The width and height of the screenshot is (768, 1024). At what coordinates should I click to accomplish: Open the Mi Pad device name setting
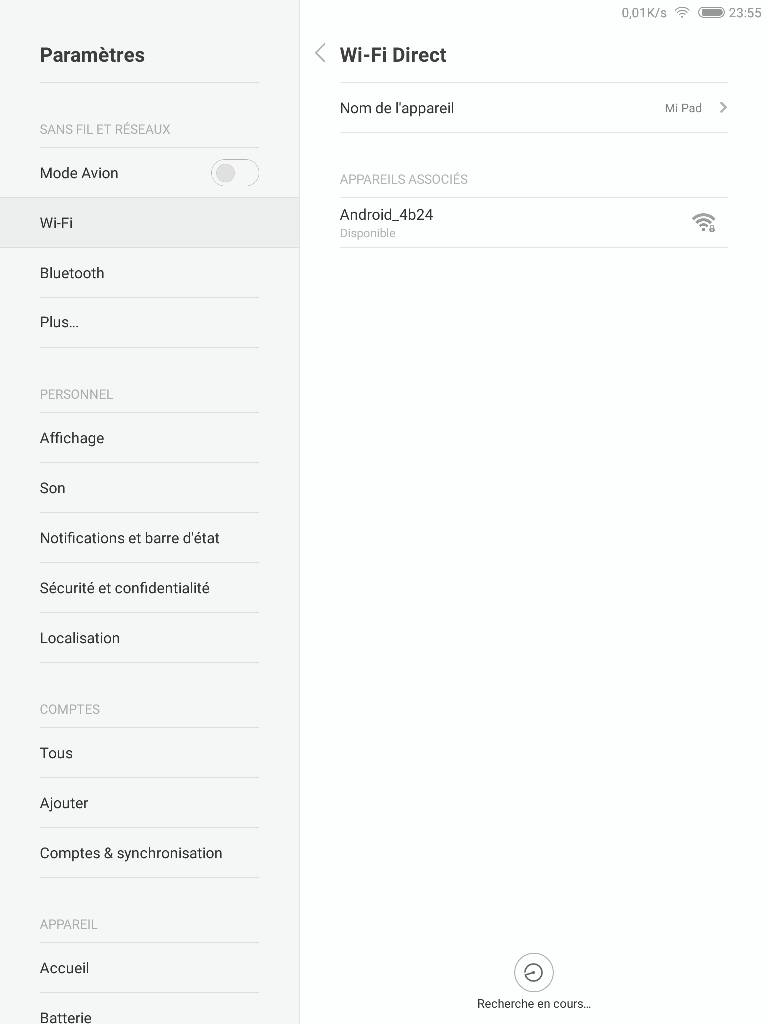[534, 108]
